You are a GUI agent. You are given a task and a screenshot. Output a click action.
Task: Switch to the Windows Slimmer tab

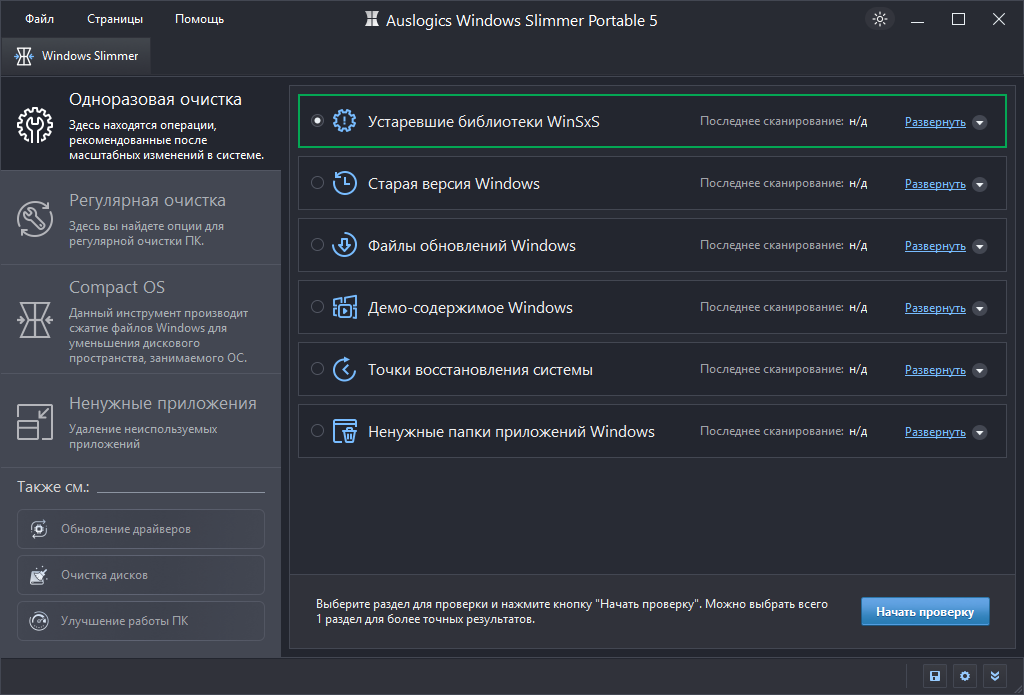[x=77, y=56]
